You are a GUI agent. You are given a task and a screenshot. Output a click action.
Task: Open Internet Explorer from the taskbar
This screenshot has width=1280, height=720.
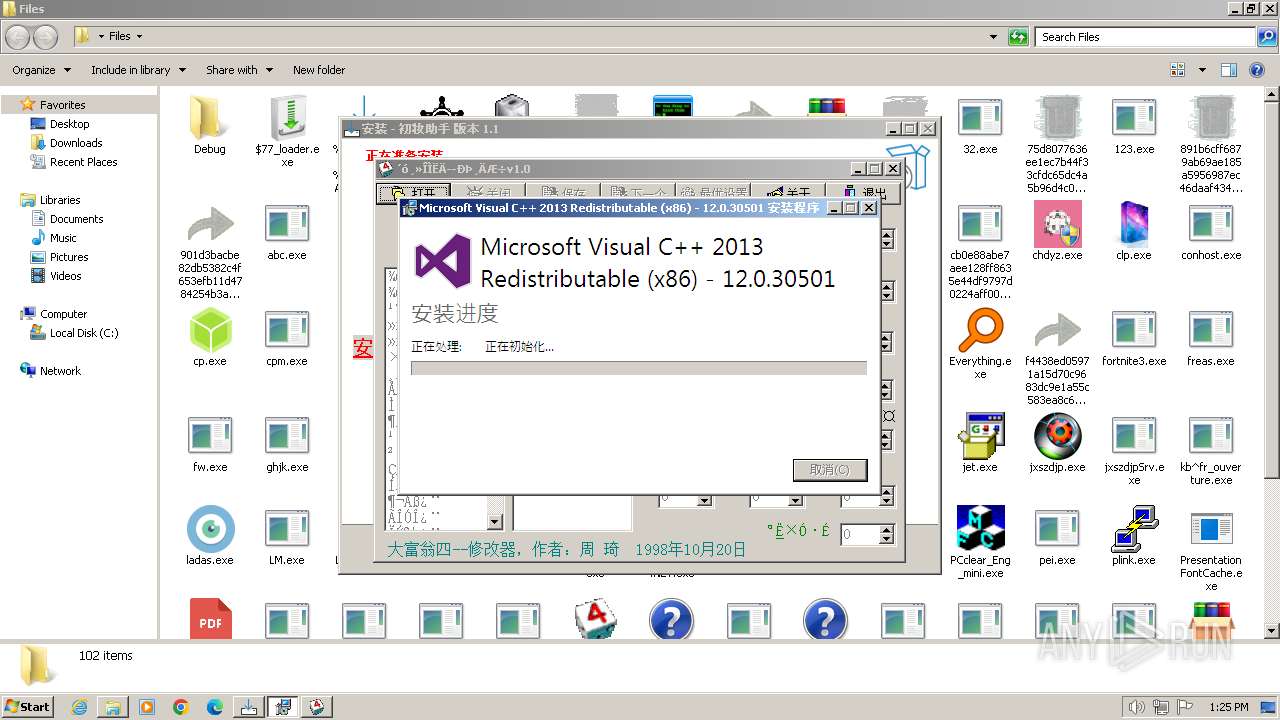point(79,707)
